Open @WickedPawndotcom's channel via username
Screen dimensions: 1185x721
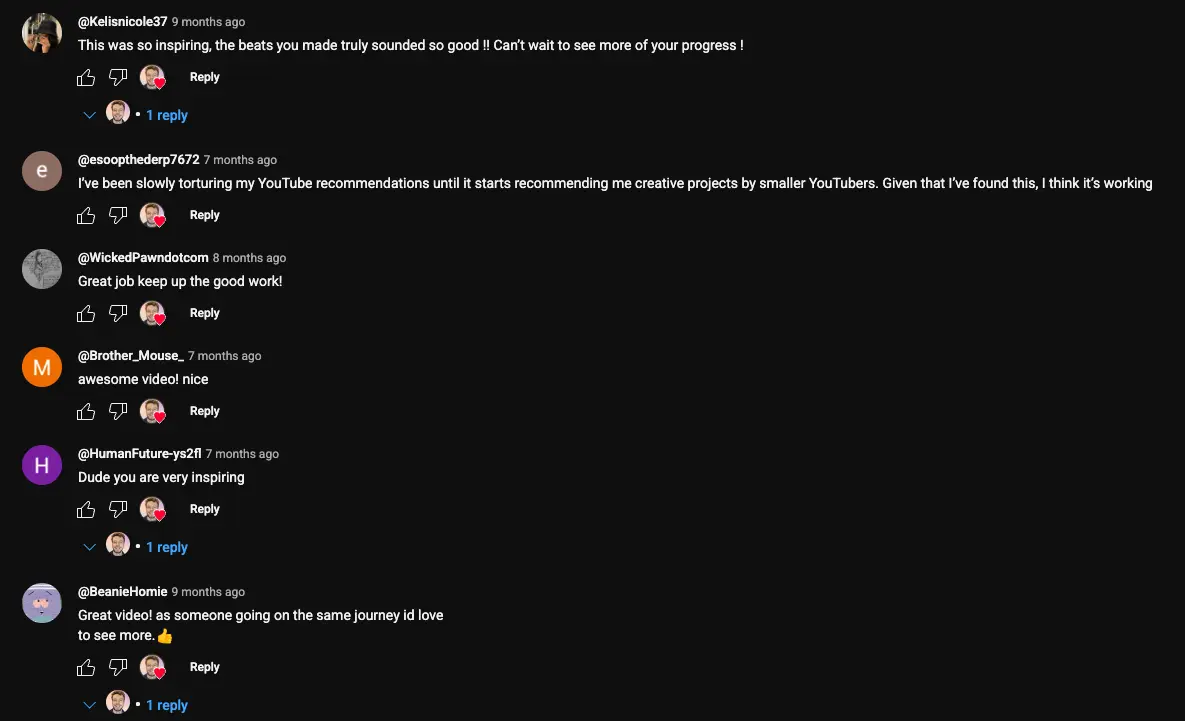coord(143,258)
